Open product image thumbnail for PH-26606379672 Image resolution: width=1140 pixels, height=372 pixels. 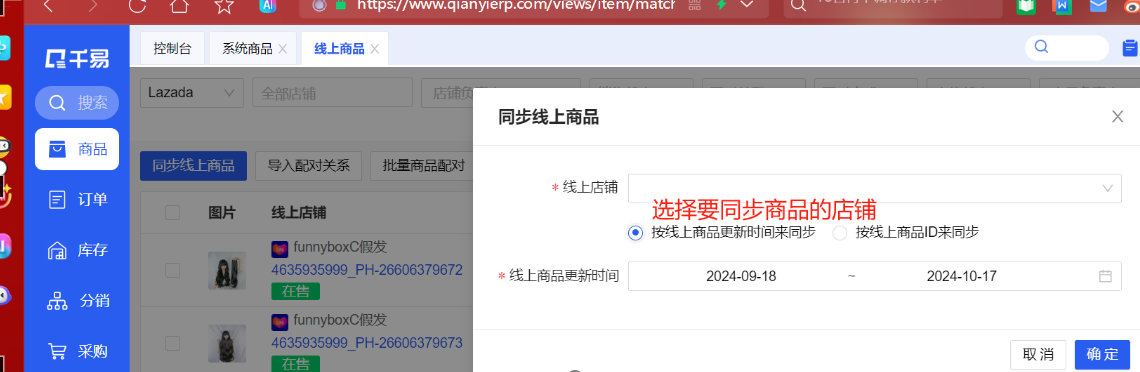[x=227, y=271]
